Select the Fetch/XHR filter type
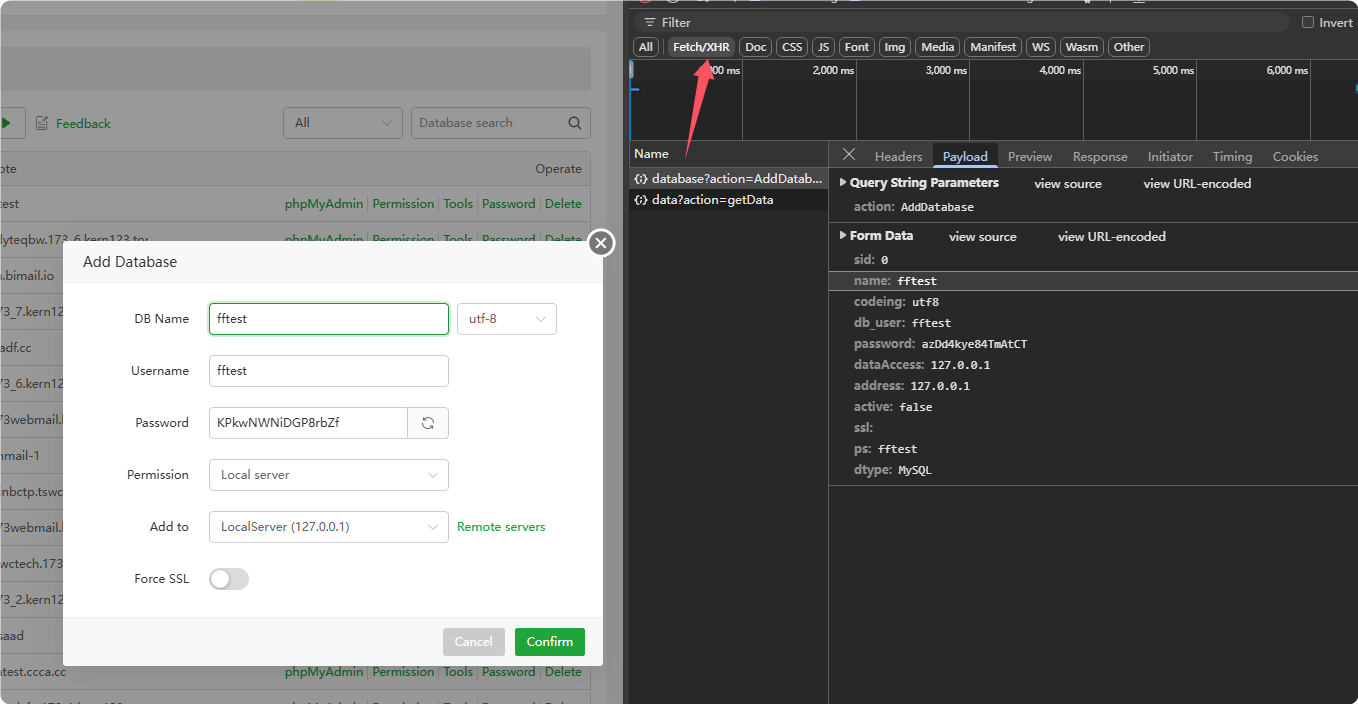This screenshot has height=704, width=1358. tap(701, 47)
